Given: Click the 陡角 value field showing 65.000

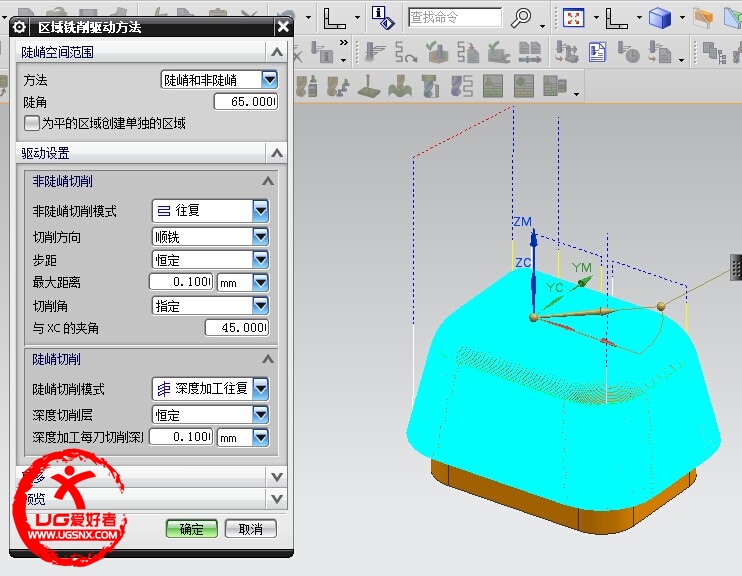Looking at the screenshot, I should tap(245, 102).
